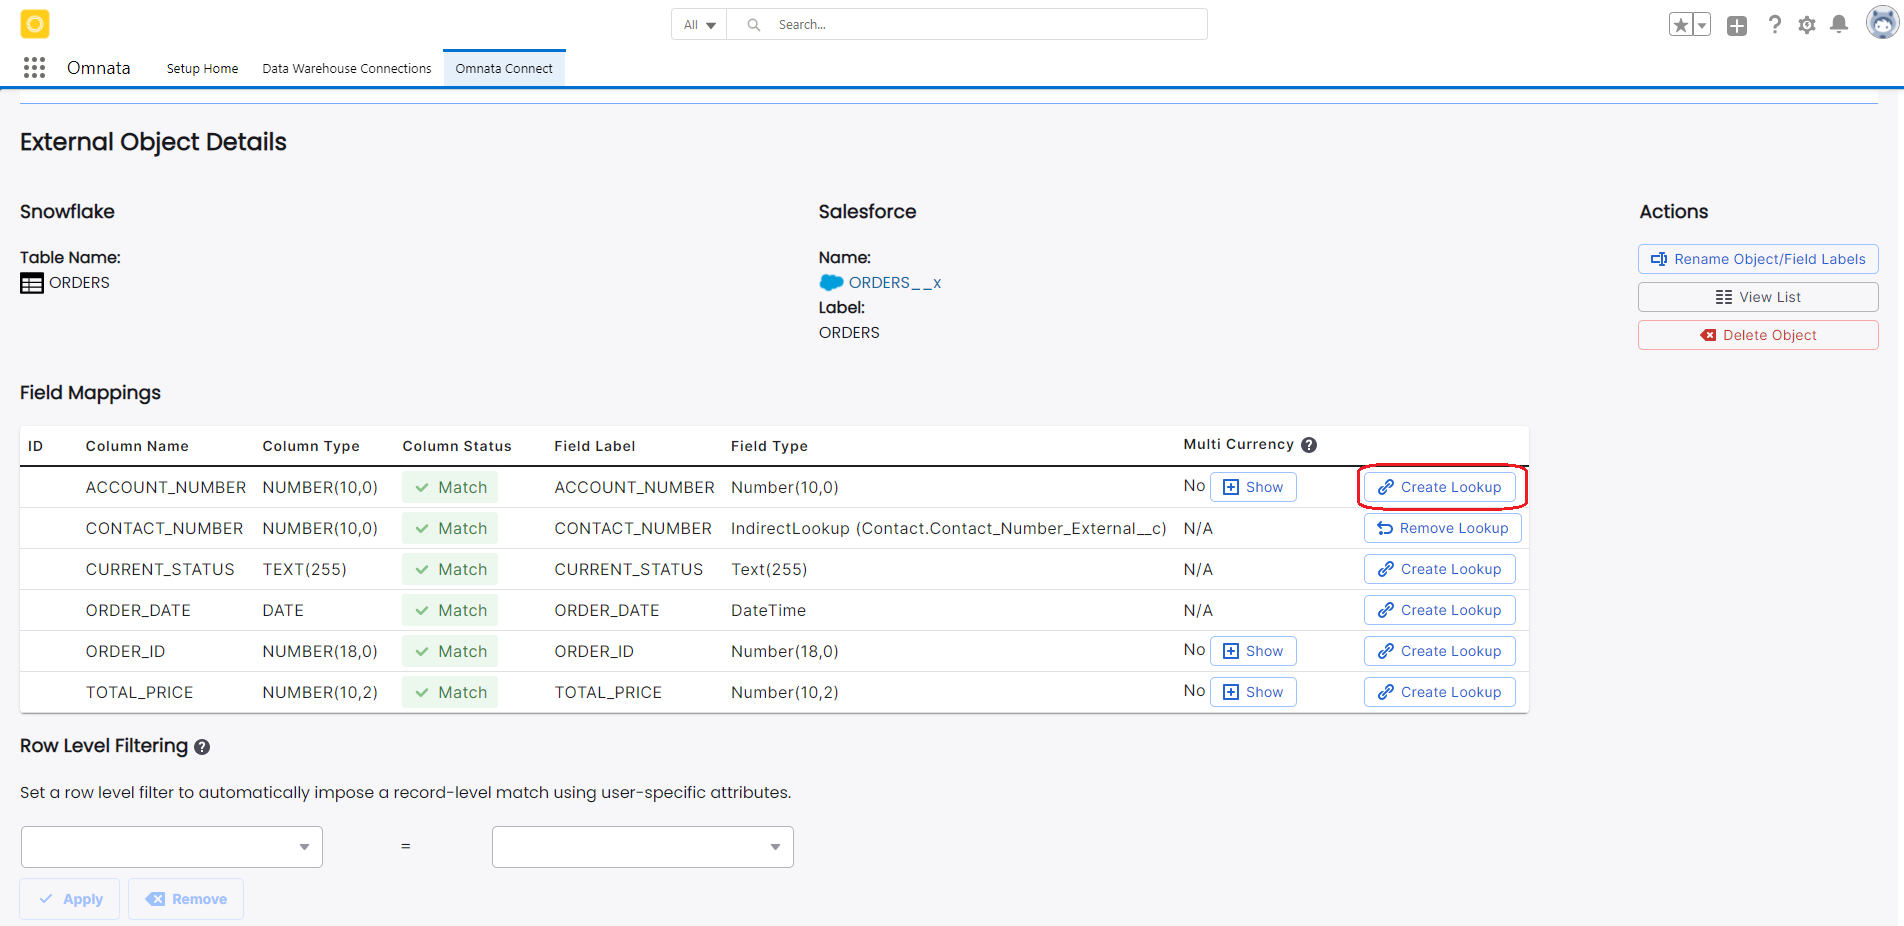Open the ORDERS__x Salesforce object link
Screen dimensions: 1904x926
tap(895, 283)
